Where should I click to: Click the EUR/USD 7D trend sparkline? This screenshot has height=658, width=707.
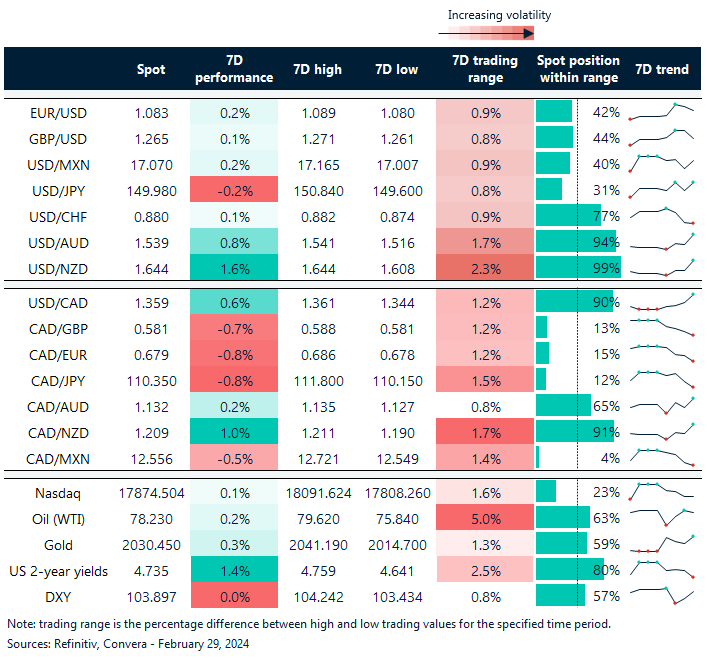pyautogui.click(x=663, y=111)
